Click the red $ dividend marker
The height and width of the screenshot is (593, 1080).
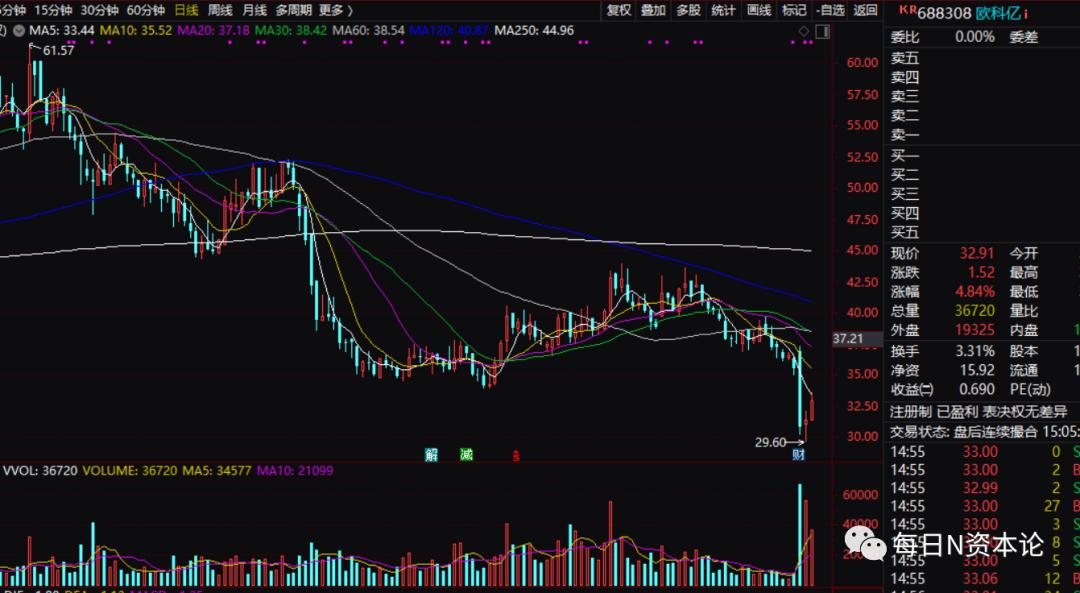click(x=515, y=455)
